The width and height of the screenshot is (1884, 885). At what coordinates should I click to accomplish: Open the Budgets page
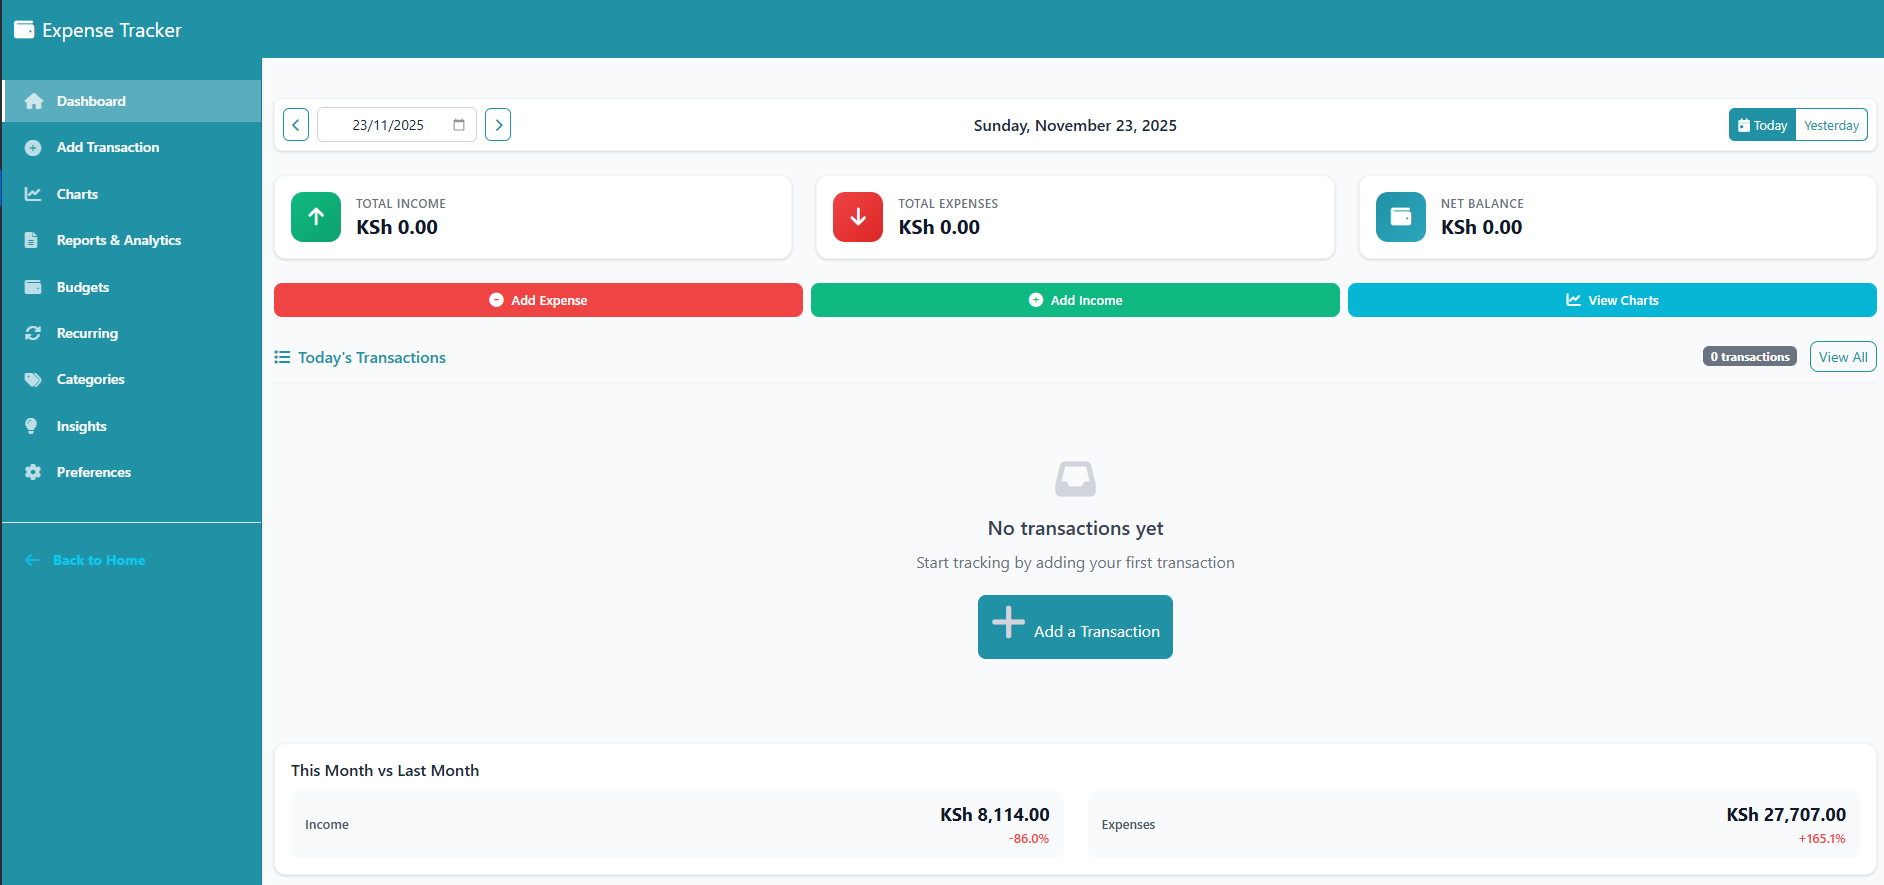click(132, 287)
